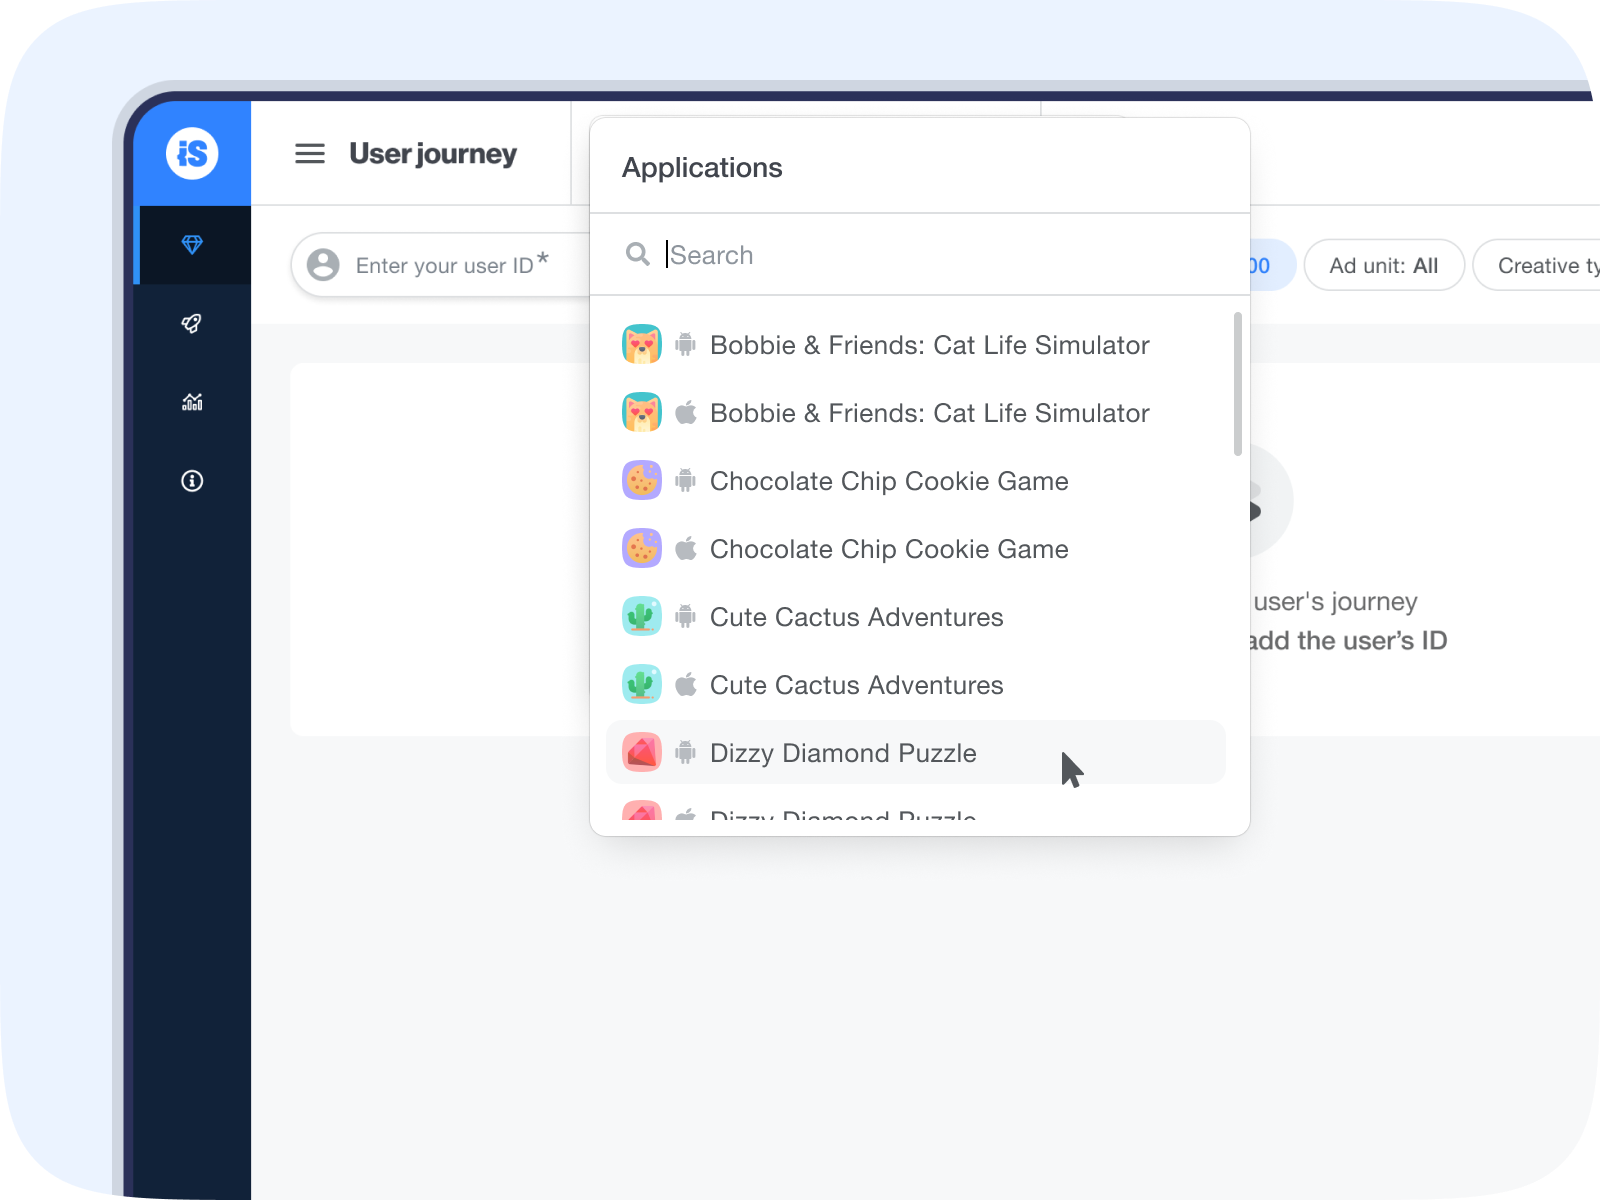Open the hamburger menu icon
This screenshot has height=1200, width=1600.
(x=310, y=154)
